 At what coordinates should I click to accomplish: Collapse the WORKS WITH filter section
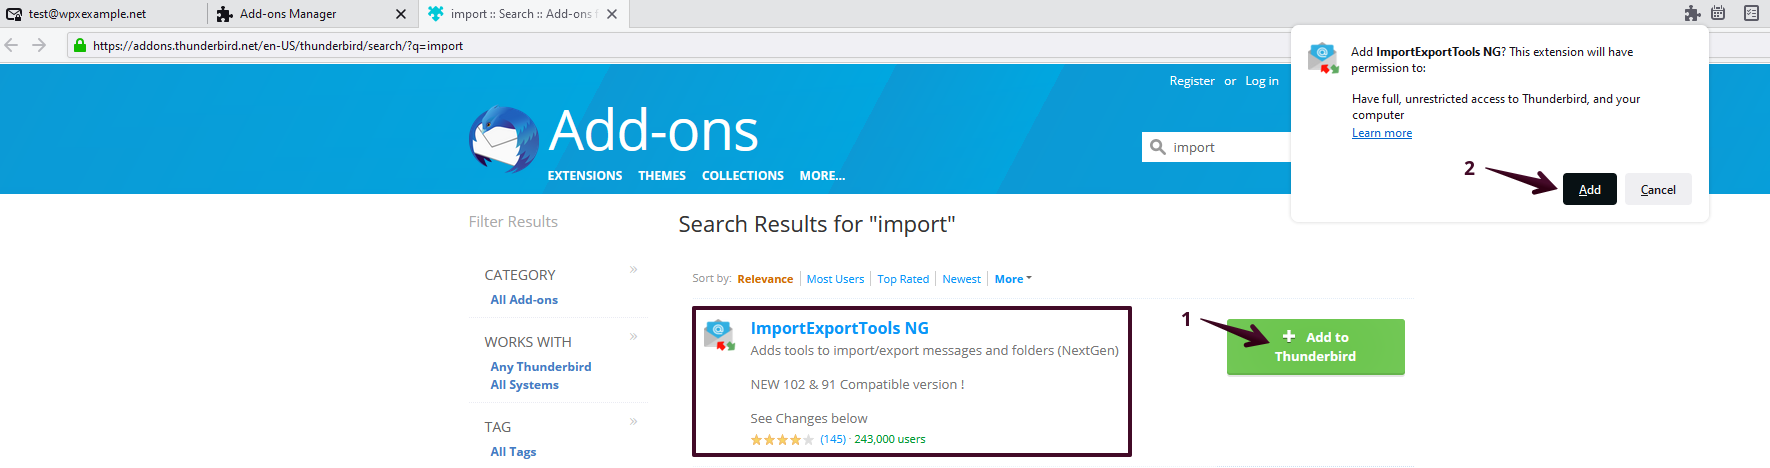pyautogui.click(x=633, y=337)
